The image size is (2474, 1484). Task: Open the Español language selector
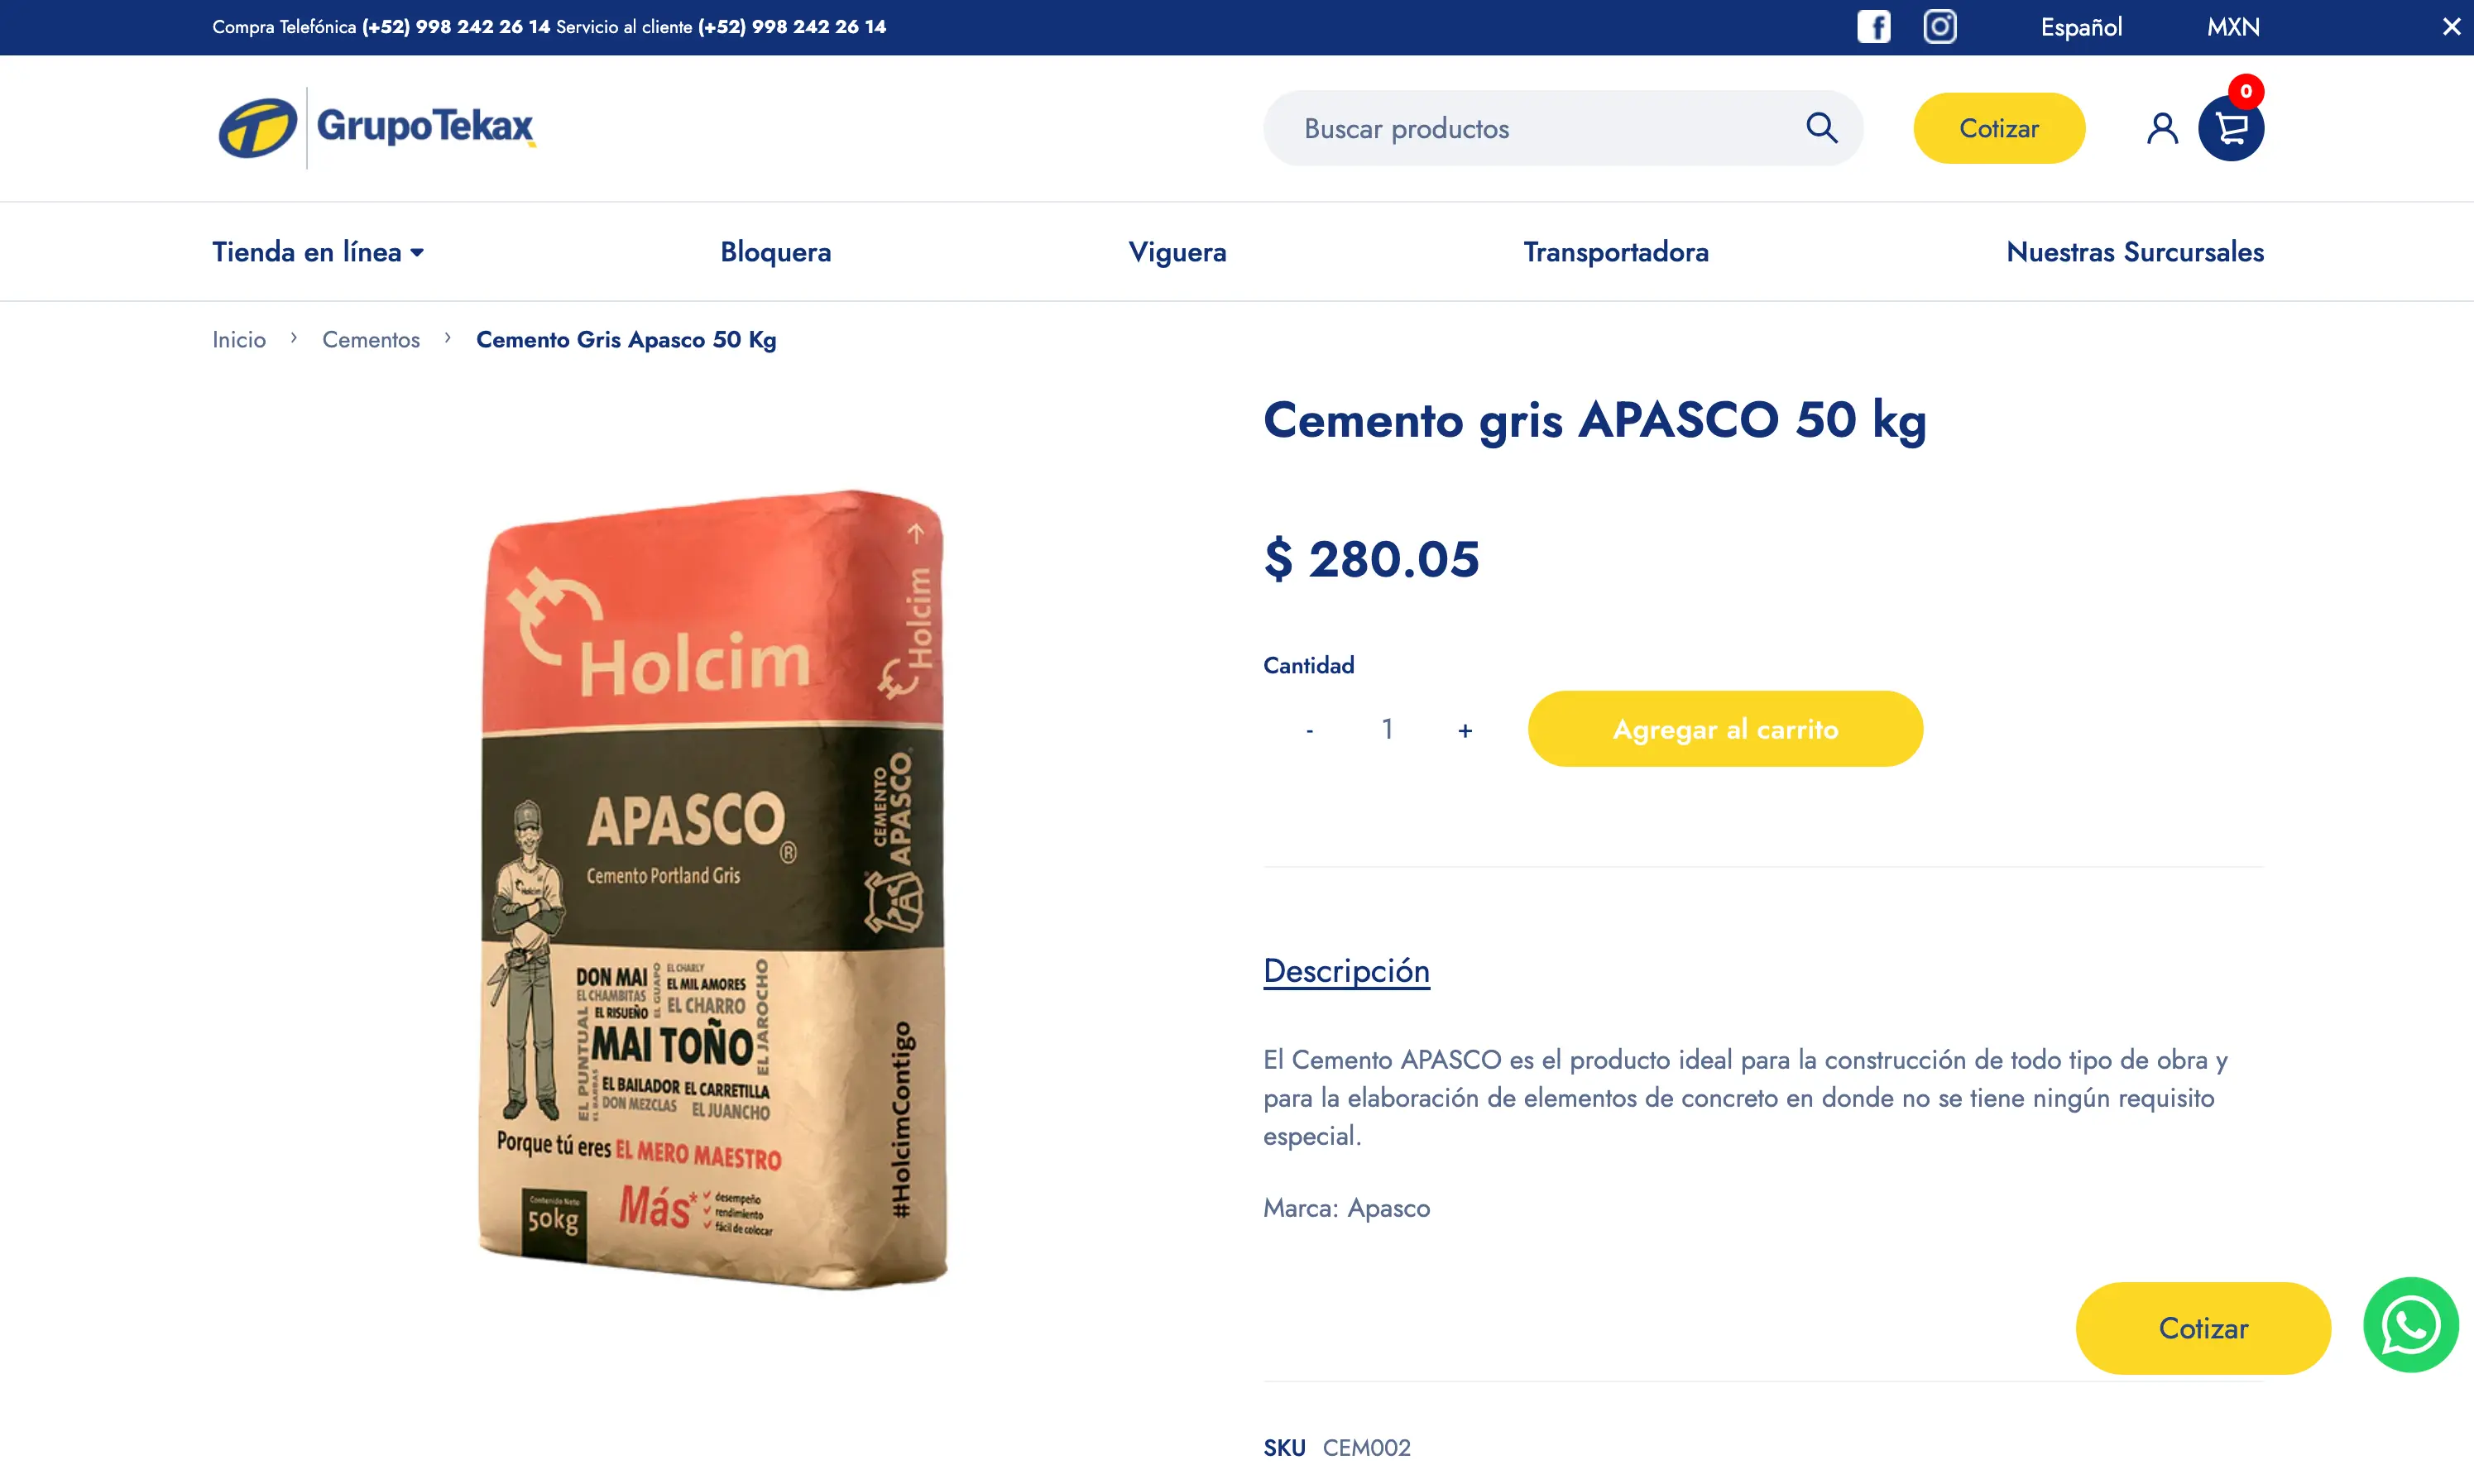[2080, 27]
